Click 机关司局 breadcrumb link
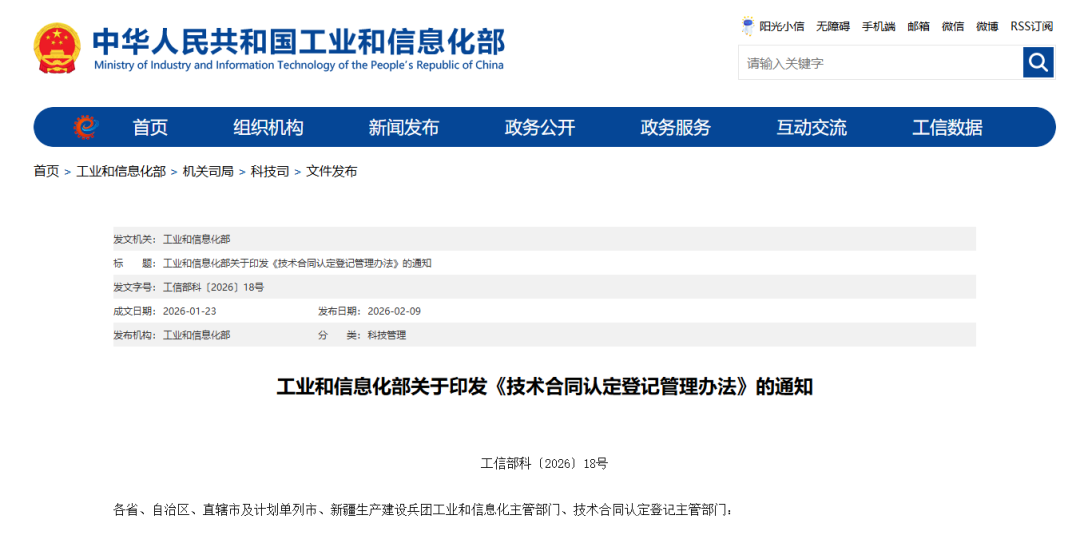Image resolution: width=1080 pixels, height=539 pixels. [x=208, y=172]
